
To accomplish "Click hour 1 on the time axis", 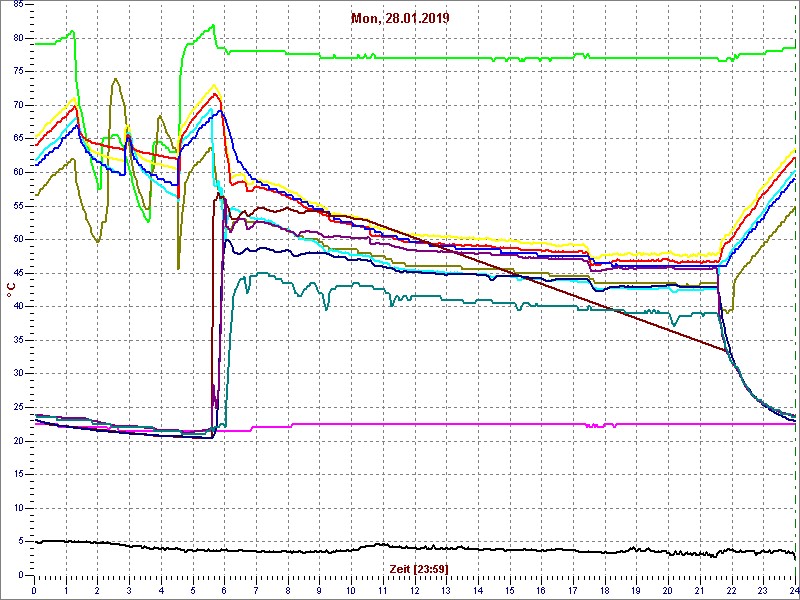I will coord(66,590).
